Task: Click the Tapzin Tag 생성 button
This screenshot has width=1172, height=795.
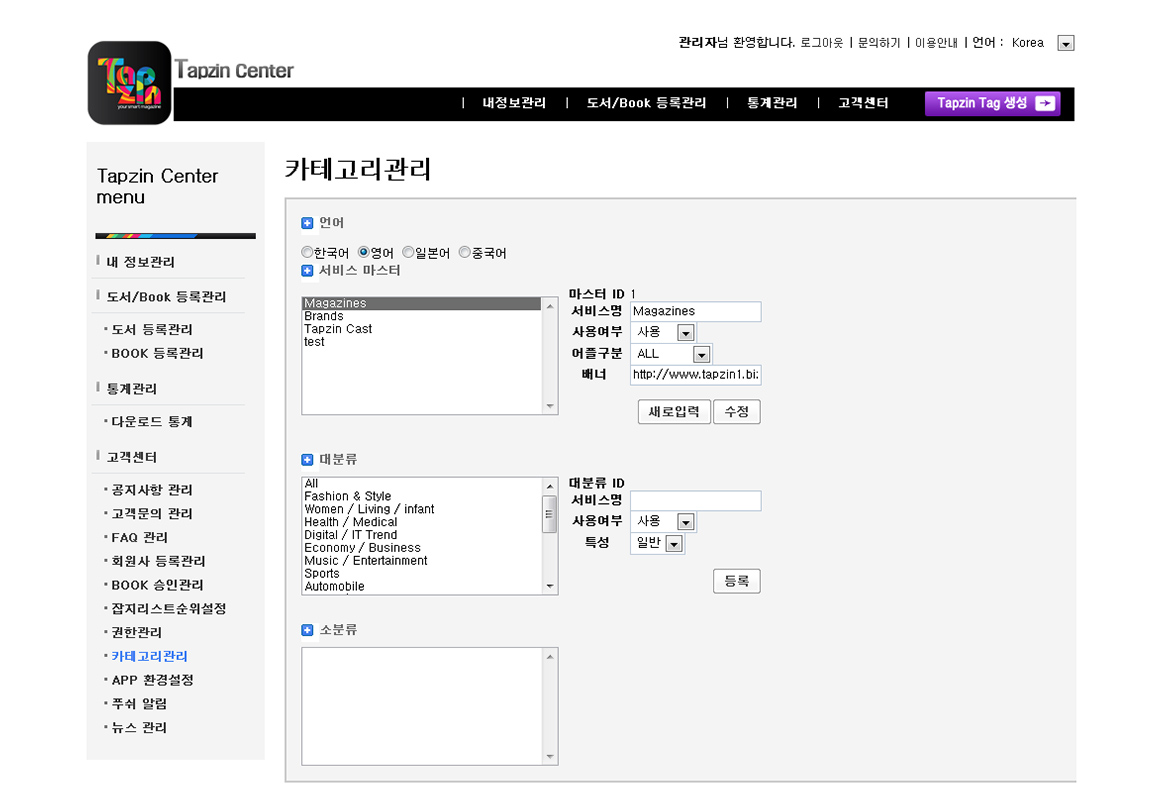Action: [x=993, y=103]
